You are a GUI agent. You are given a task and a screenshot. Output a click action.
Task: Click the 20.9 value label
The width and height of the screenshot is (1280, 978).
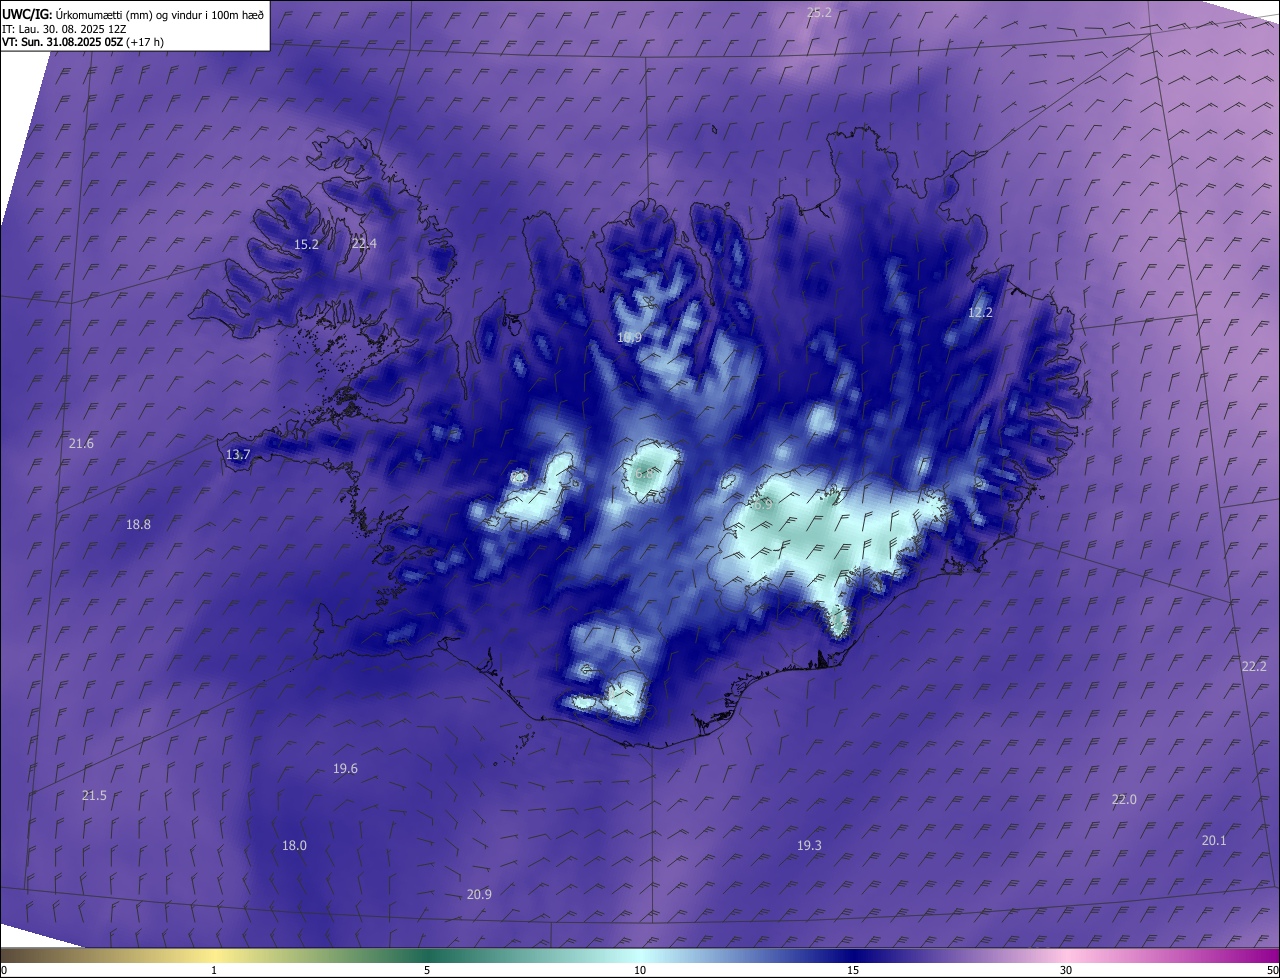479,894
